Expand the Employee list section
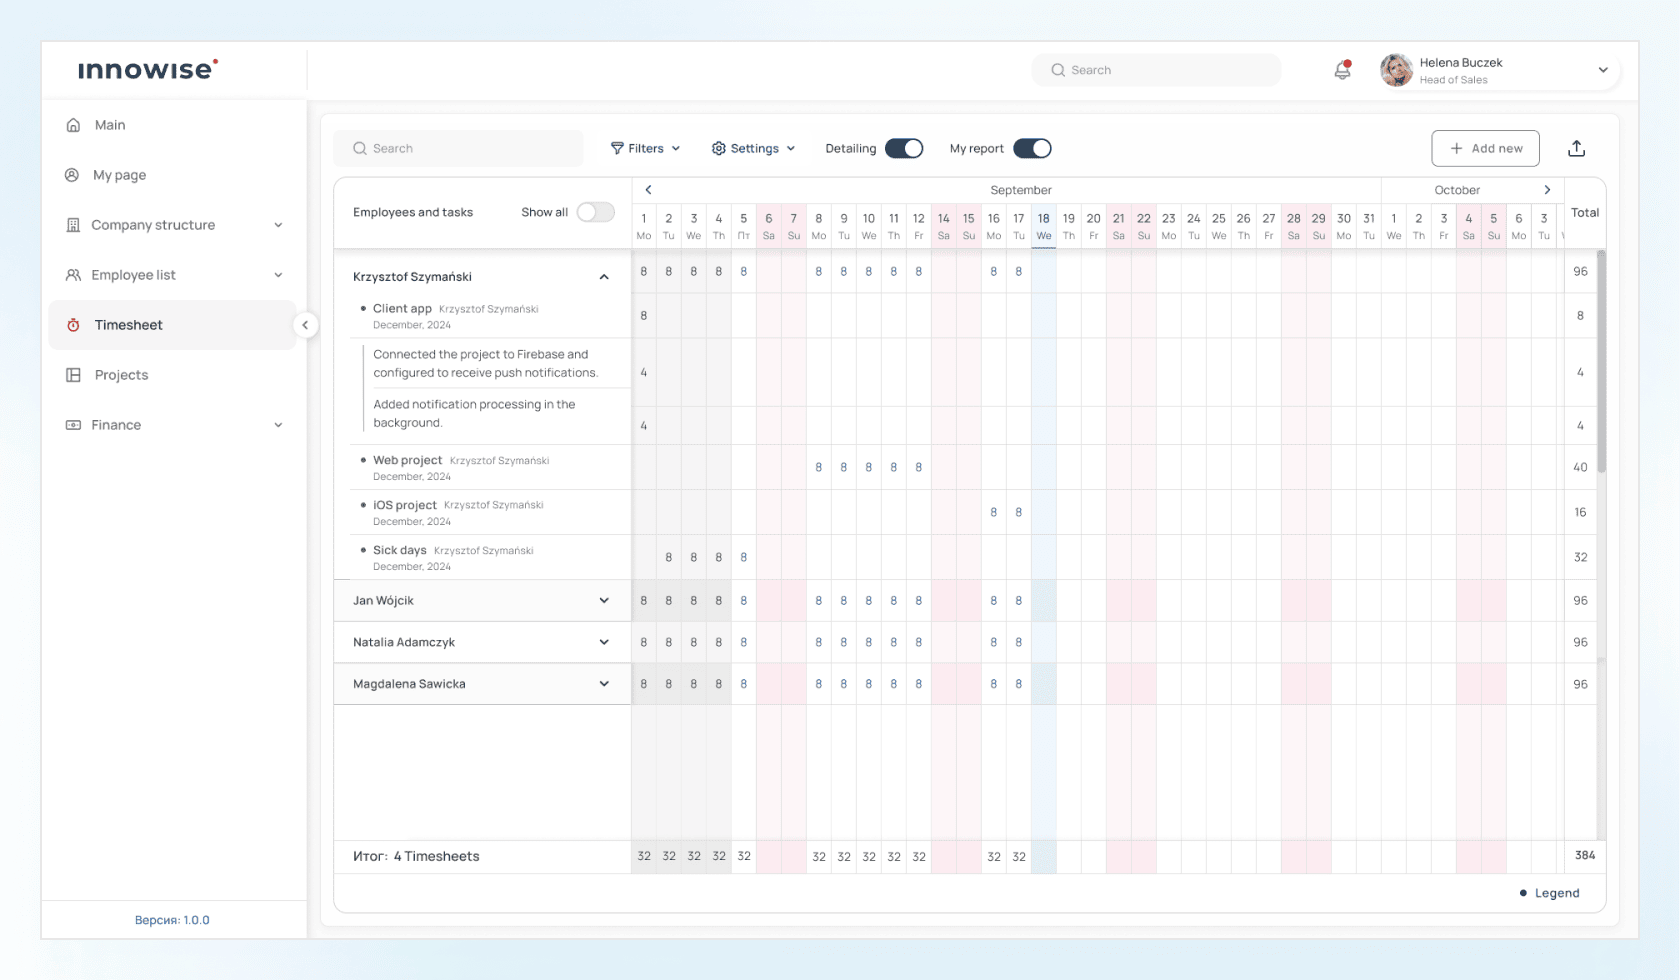Viewport: 1680px width, 980px height. [x=278, y=274]
